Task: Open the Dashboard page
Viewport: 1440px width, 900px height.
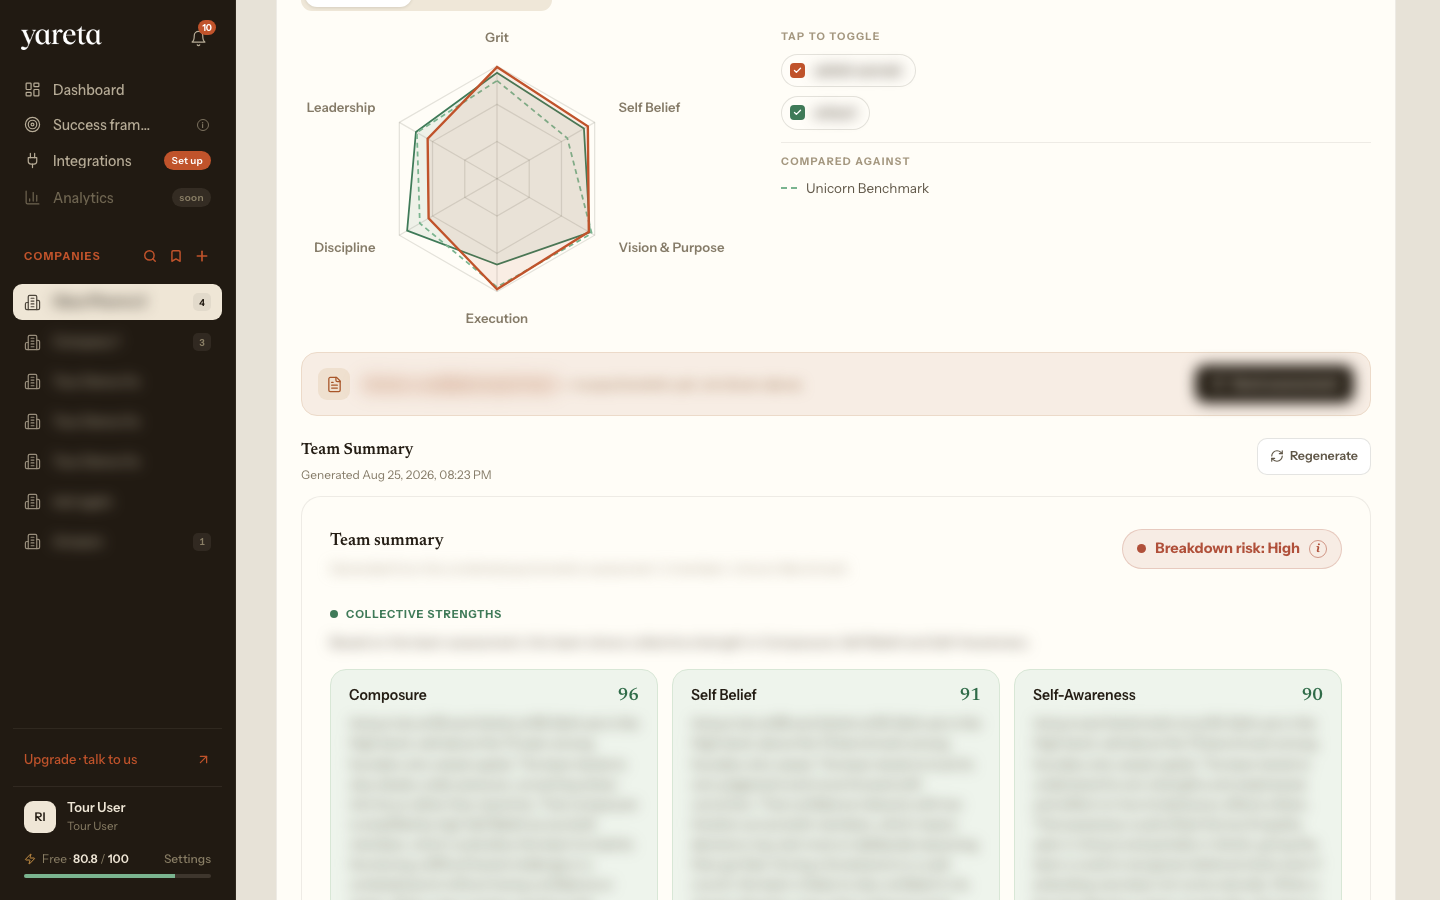Action: [x=117, y=90]
